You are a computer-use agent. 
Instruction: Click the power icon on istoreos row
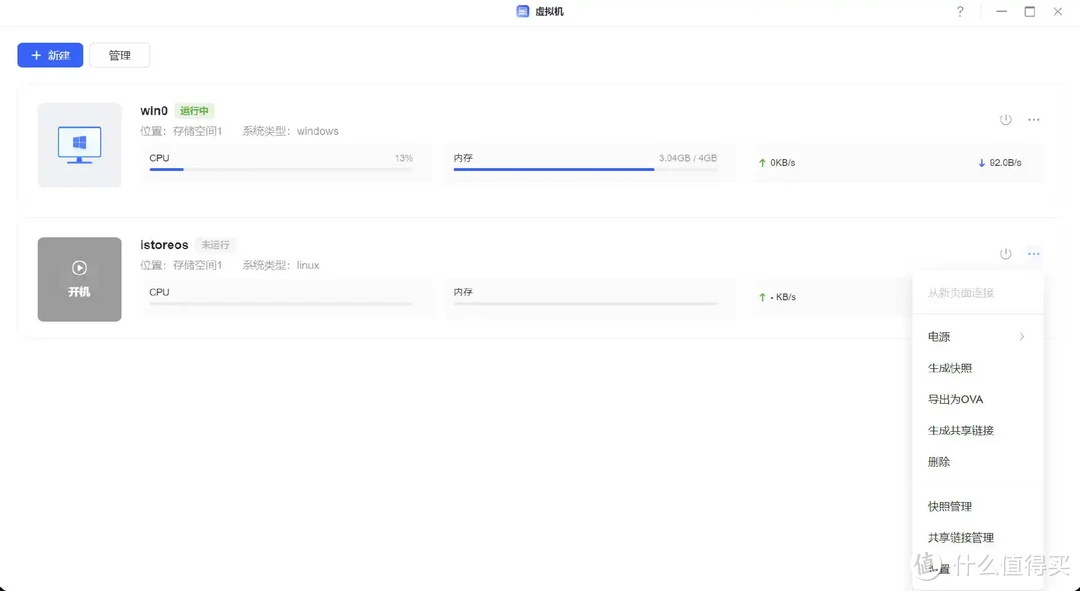click(x=1005, y=254)
